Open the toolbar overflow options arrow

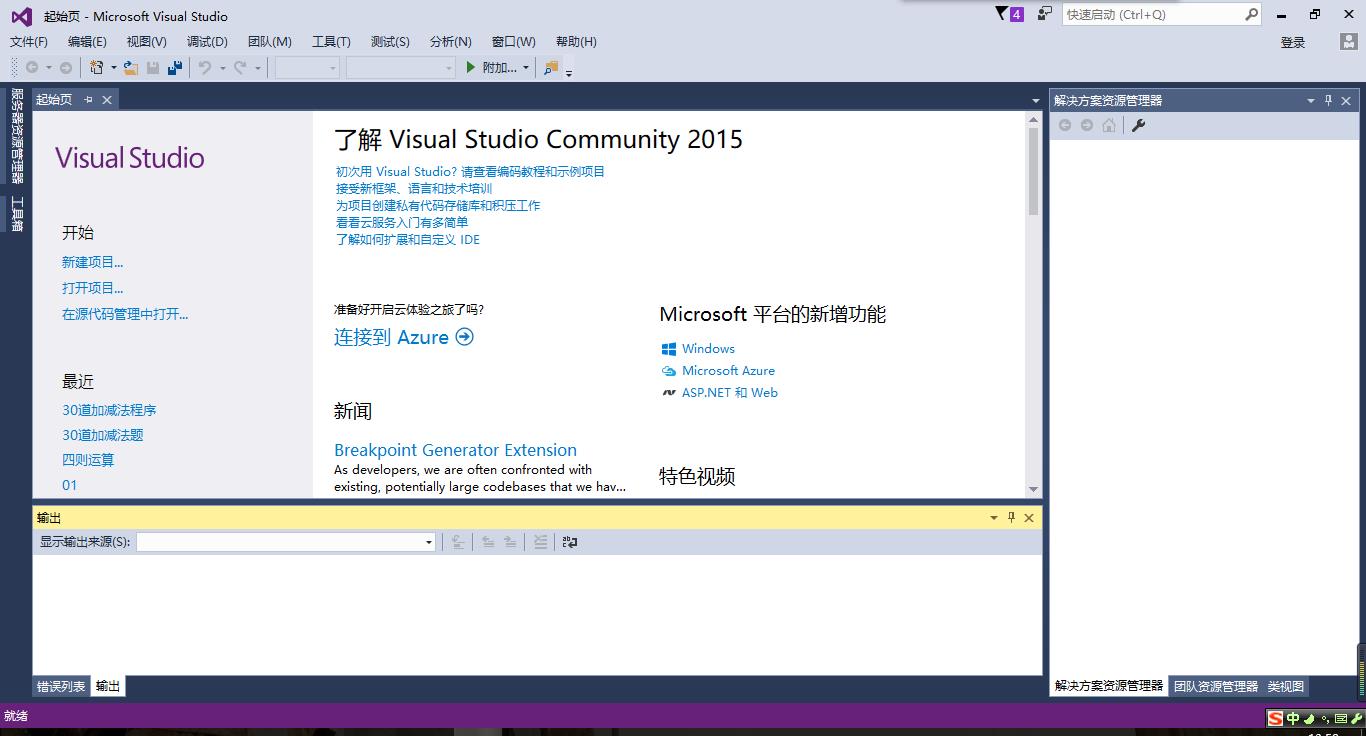(x=569, y=72)
